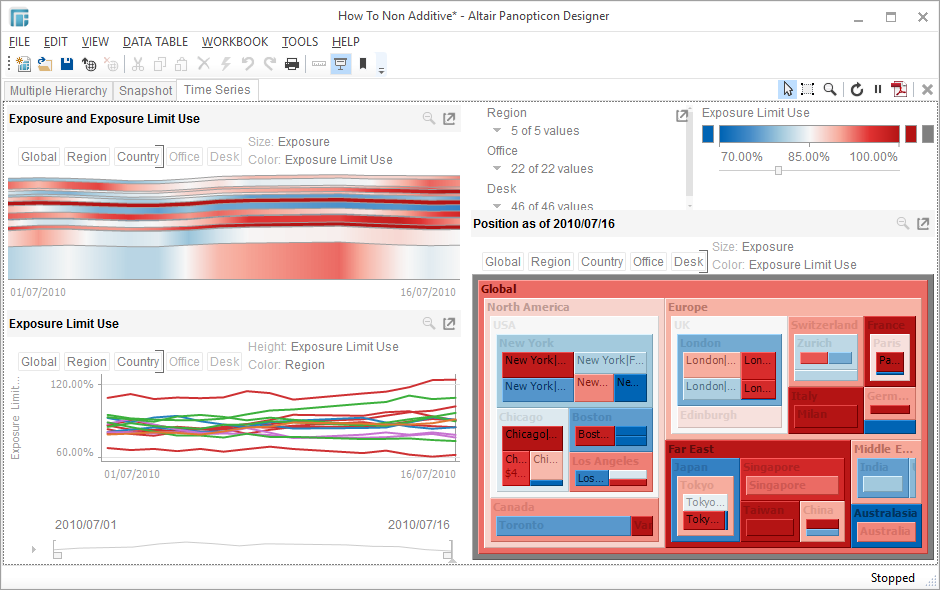Expand Region filter's 5 of 5 values
The width and height of the screenshot is (940, 590).
click(497, 131)
